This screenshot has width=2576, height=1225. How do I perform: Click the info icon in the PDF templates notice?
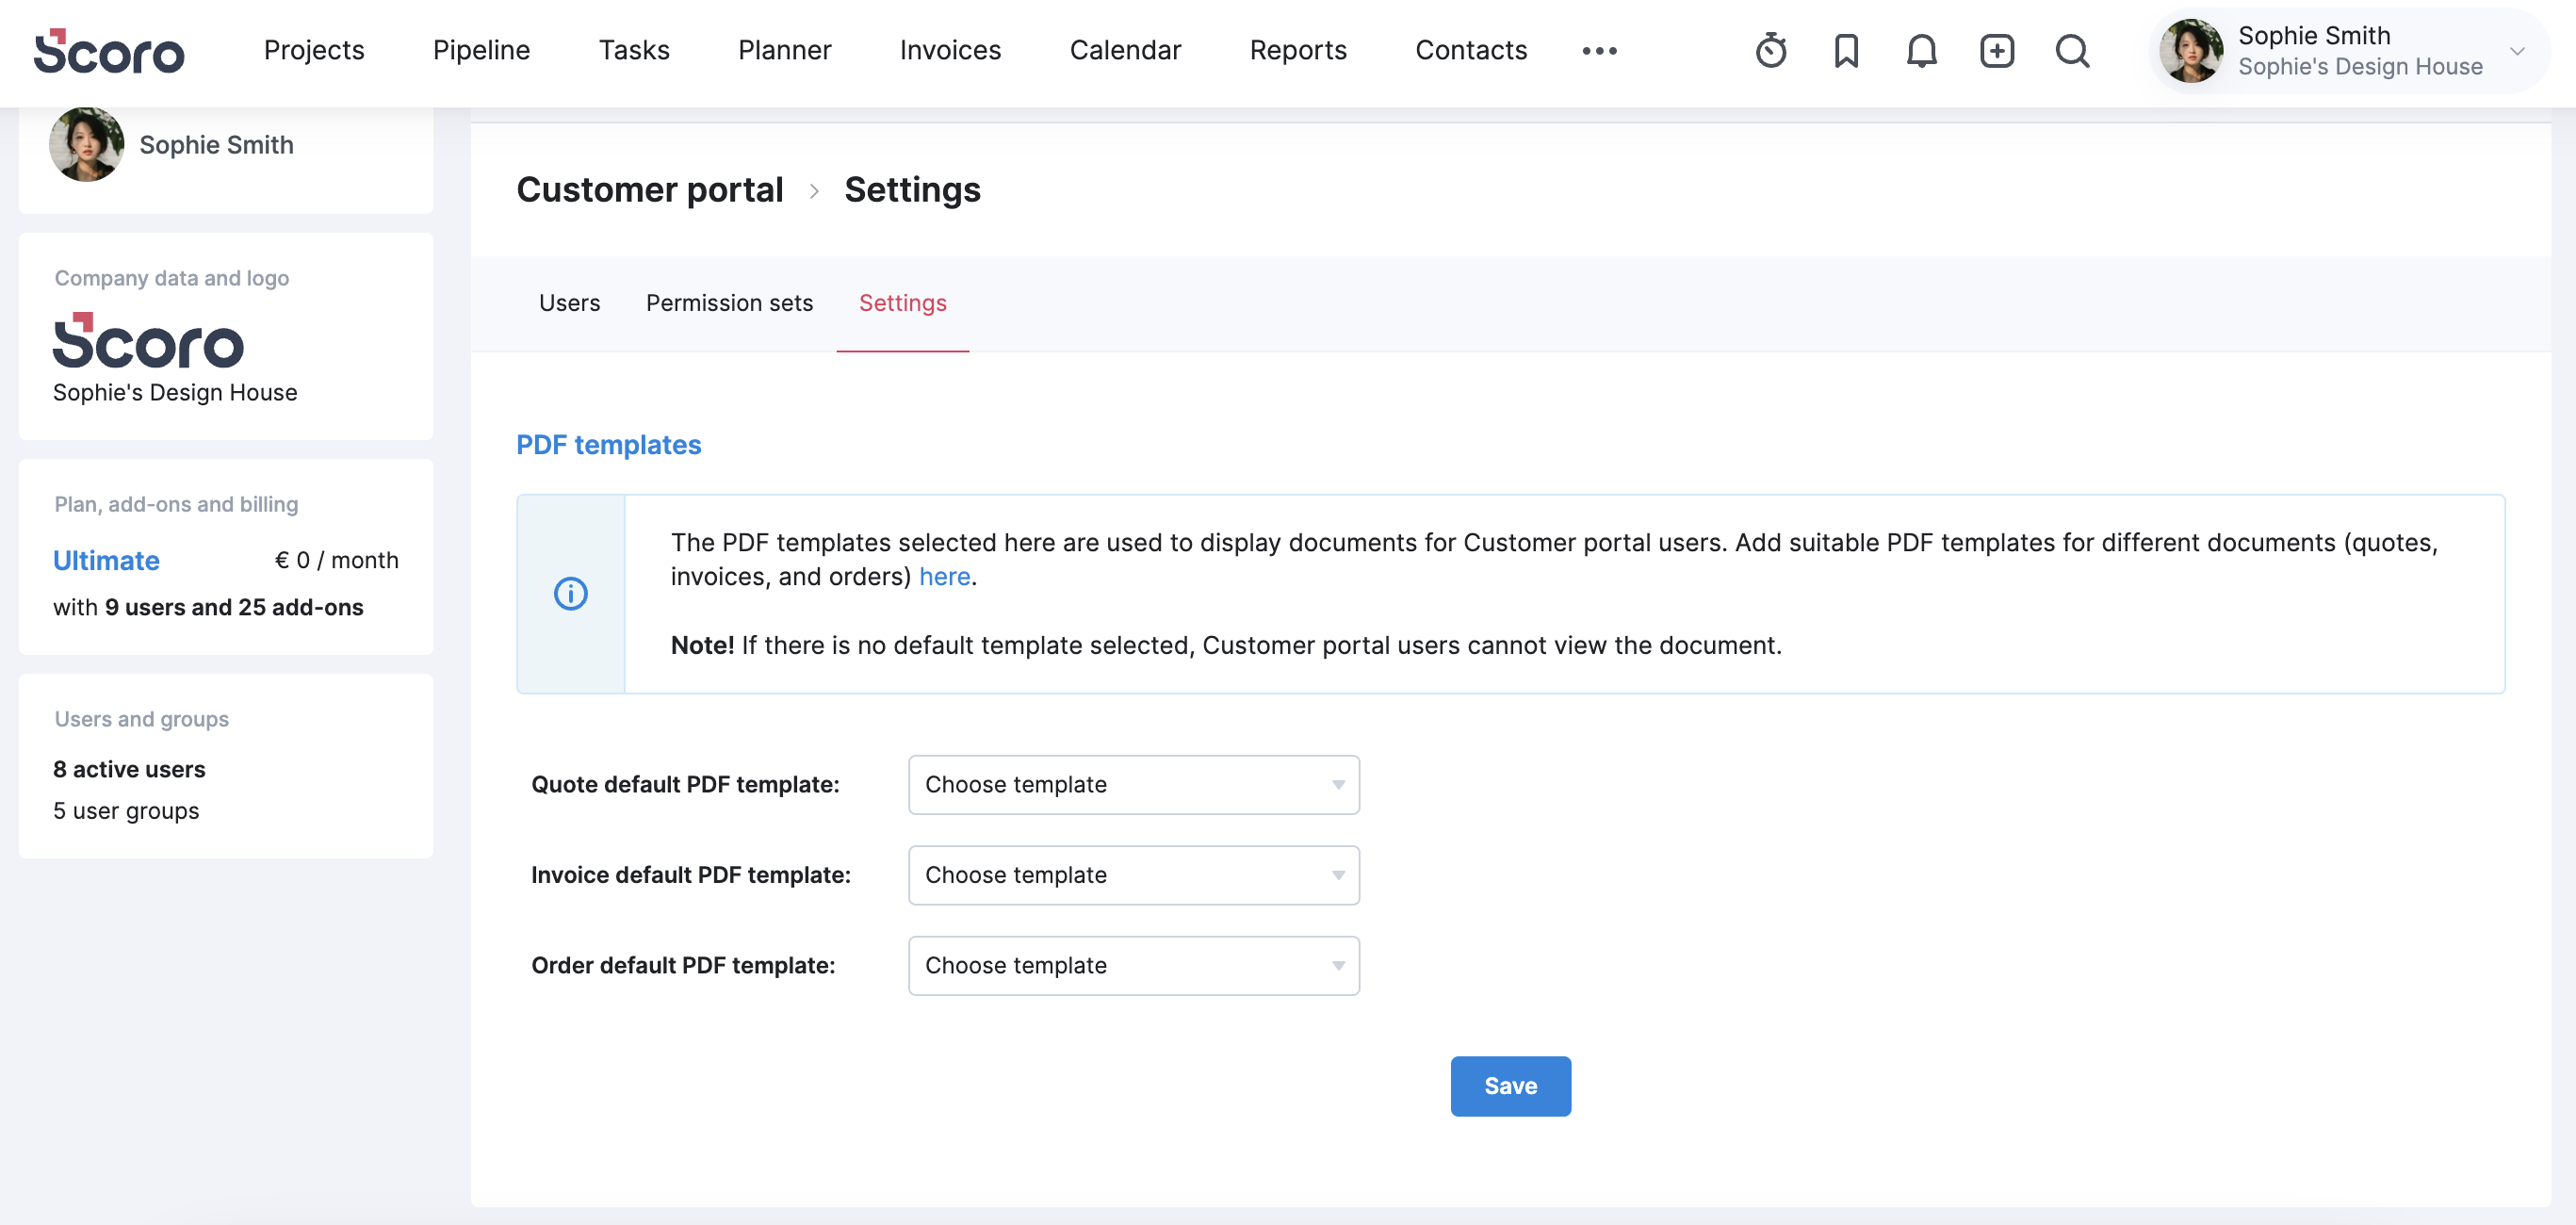pos(571,594)
